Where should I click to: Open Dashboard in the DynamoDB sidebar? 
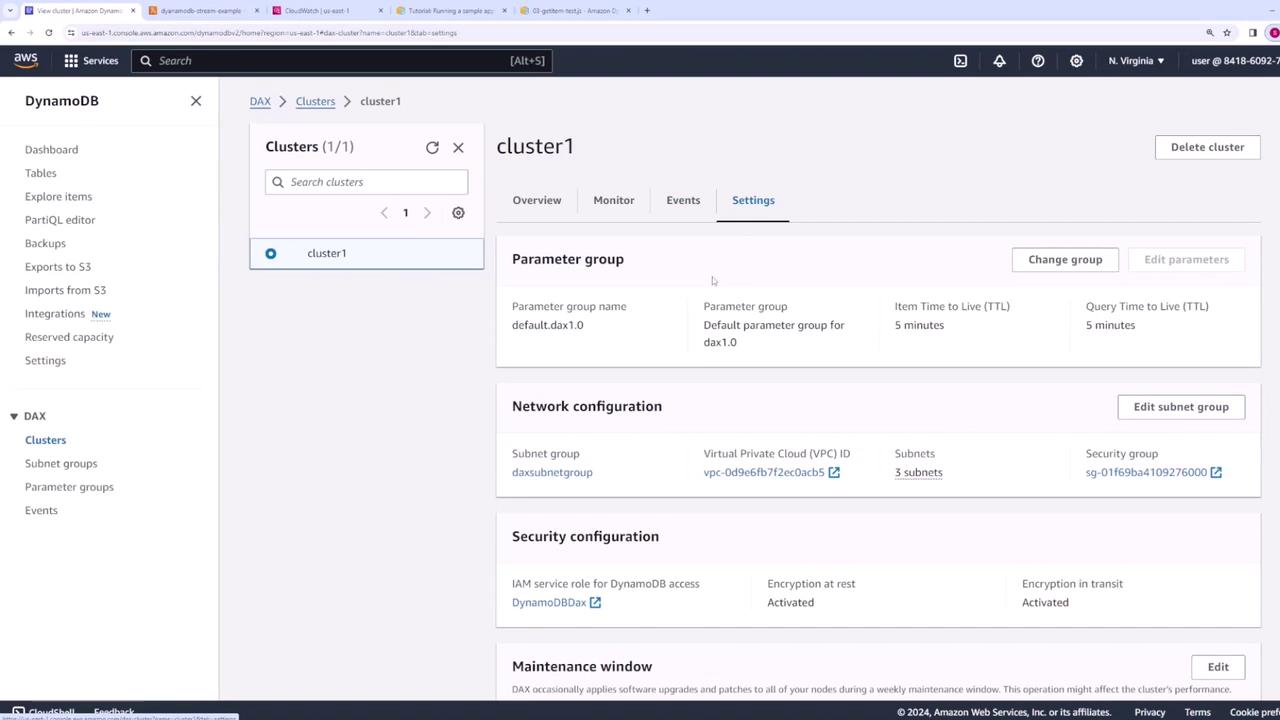(x=51, y=150)
